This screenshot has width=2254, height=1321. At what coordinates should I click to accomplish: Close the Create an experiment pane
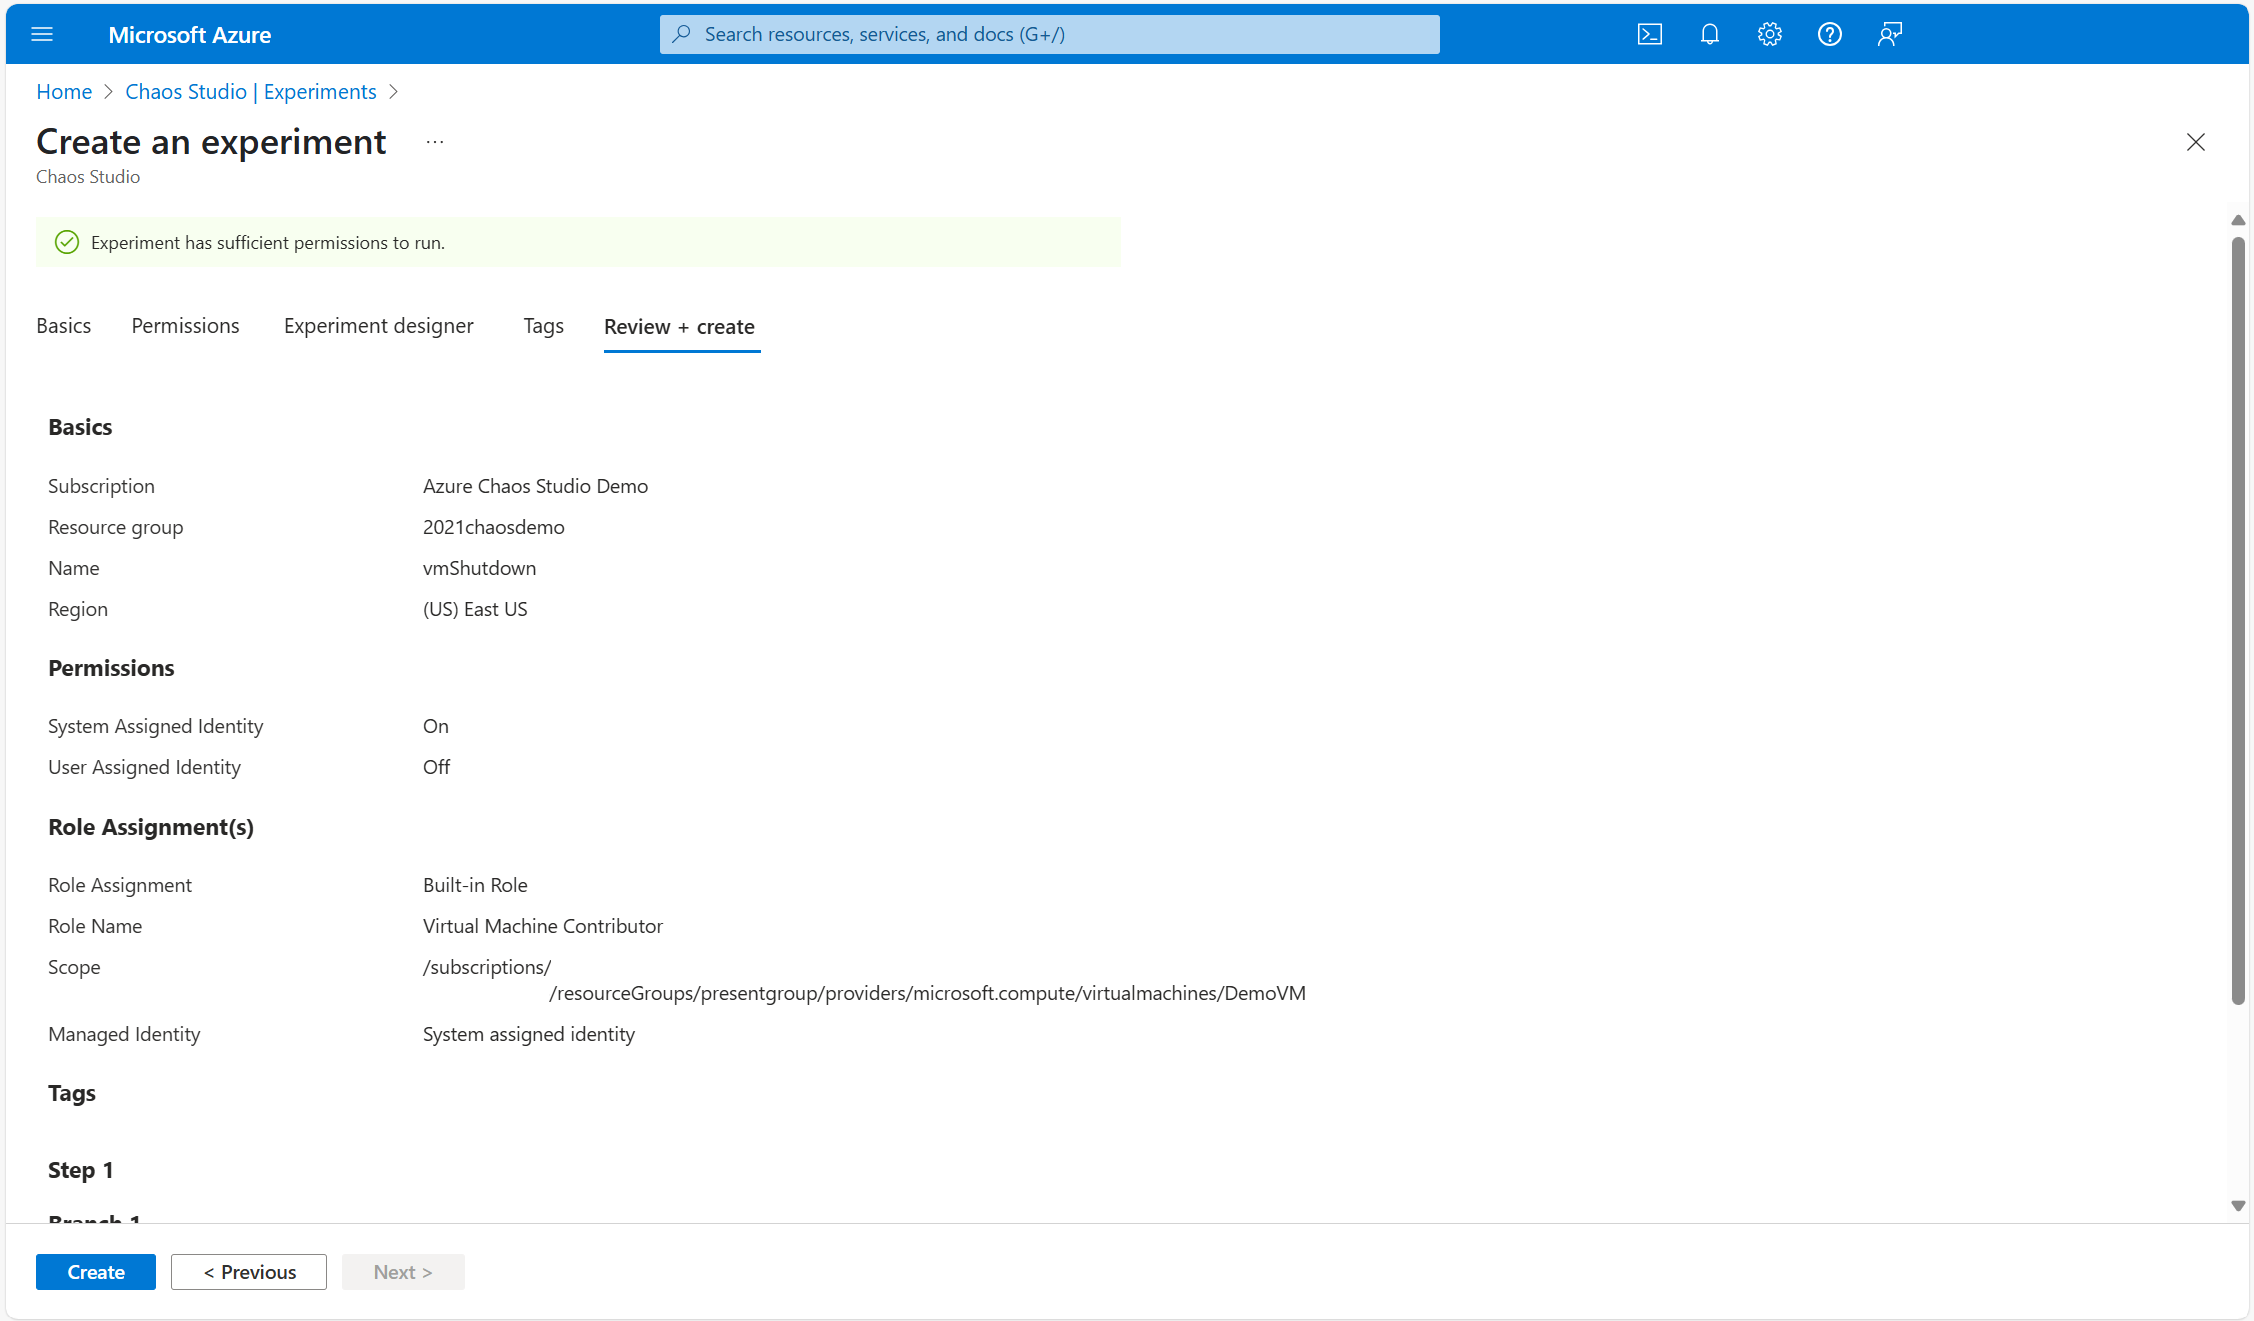(2195, 142)
